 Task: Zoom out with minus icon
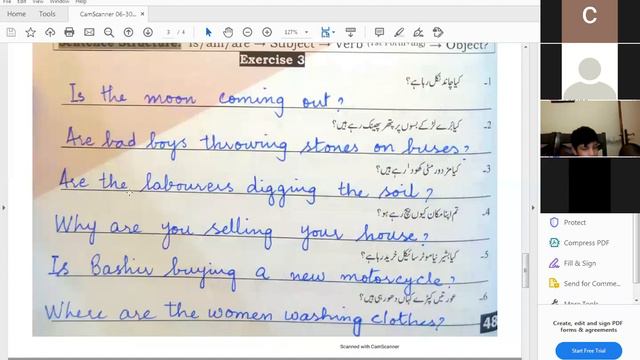click(x=247, y=32)
